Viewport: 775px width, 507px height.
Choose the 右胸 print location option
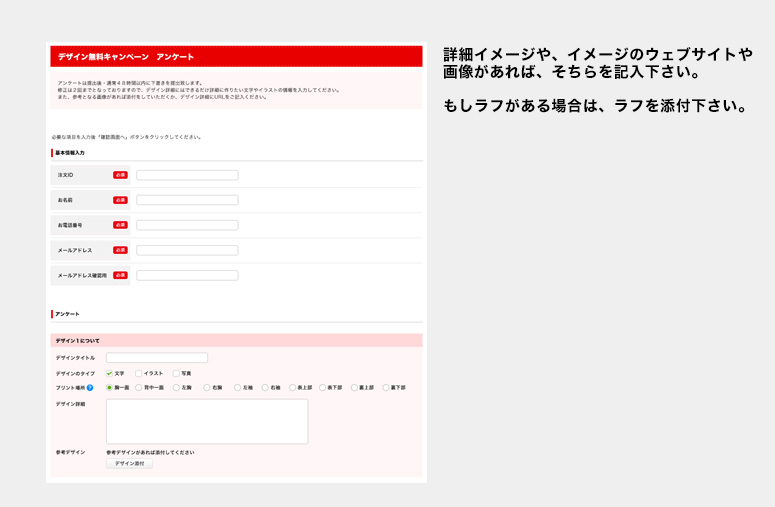[x=206, y=387]
